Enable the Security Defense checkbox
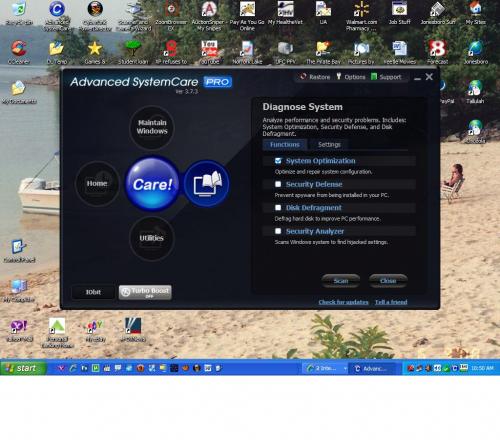The width and height of the screenshot is (500, 440). coord(278,184)
